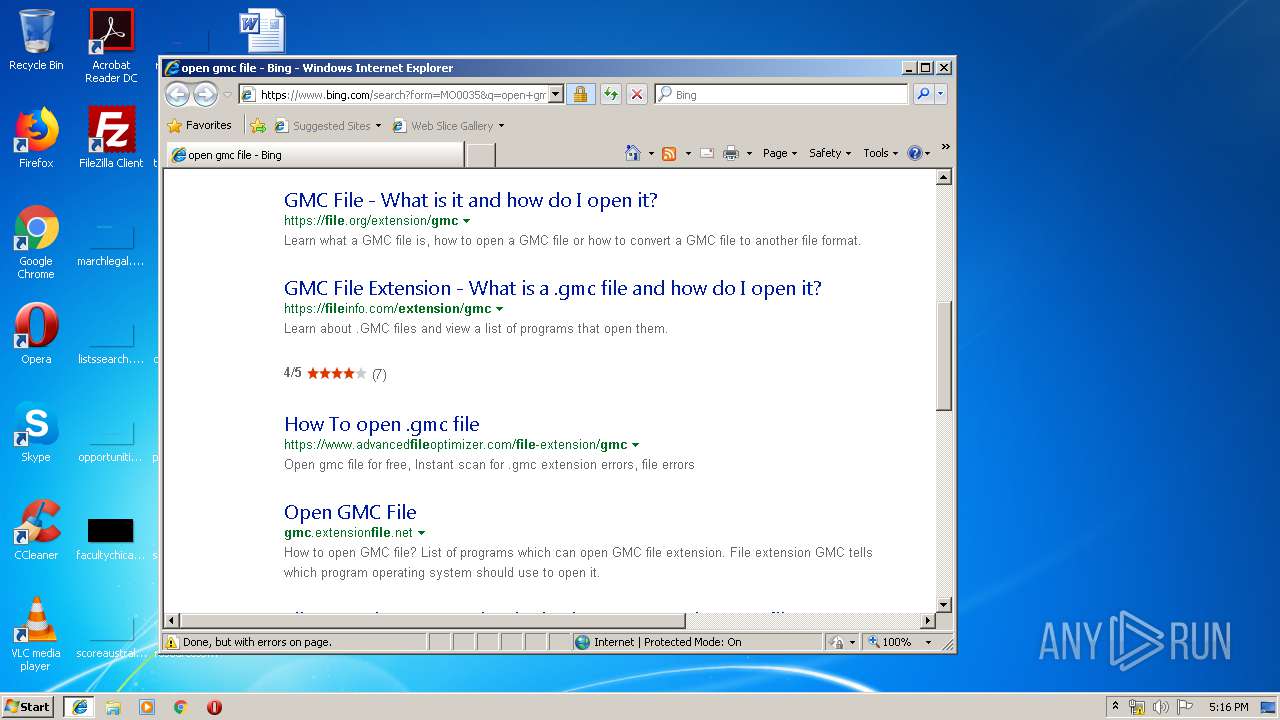Click the Read Mail envelope icon

[x=706, y=153]
